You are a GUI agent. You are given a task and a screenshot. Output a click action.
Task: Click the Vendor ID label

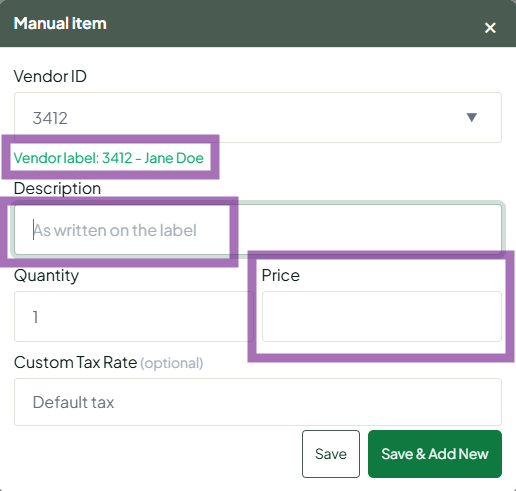pos(50,76)
